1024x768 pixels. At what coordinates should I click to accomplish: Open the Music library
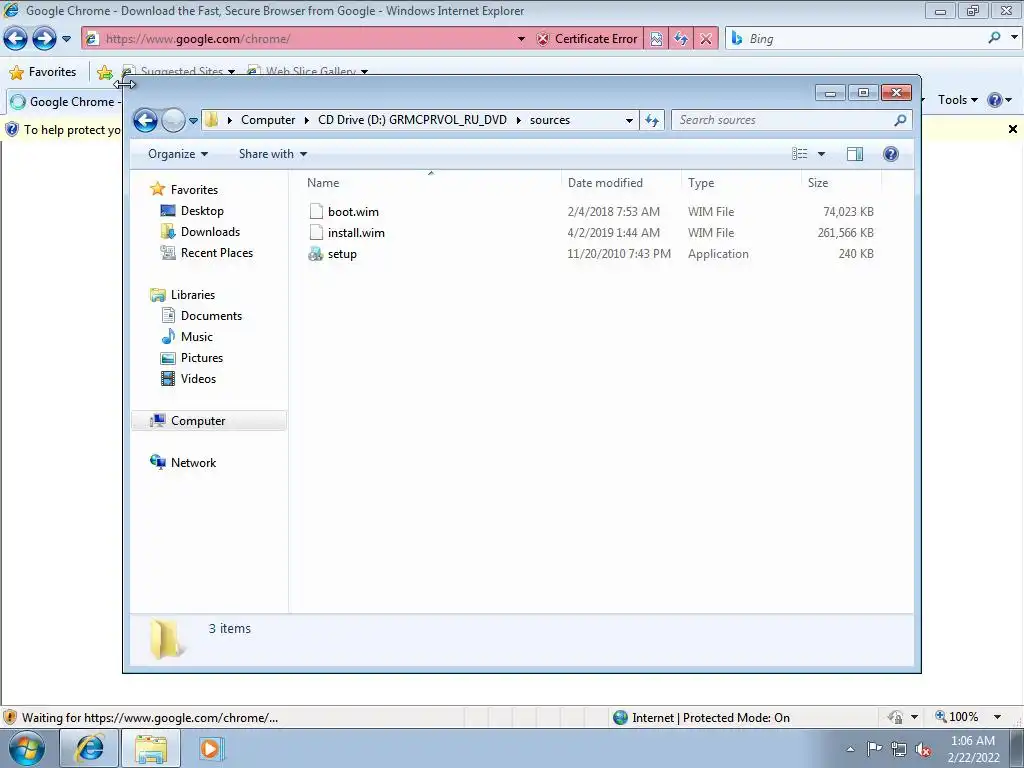pos(197,337)
